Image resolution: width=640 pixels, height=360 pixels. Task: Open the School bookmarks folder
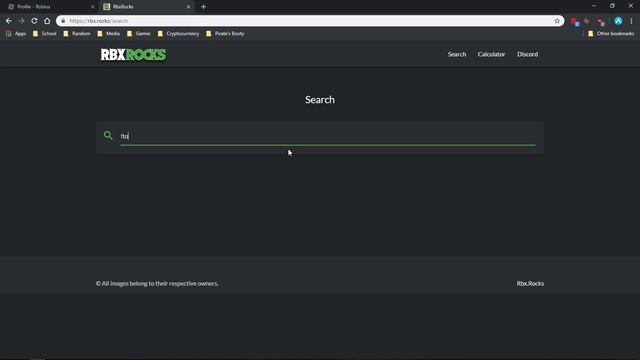(x=44, y=33)
